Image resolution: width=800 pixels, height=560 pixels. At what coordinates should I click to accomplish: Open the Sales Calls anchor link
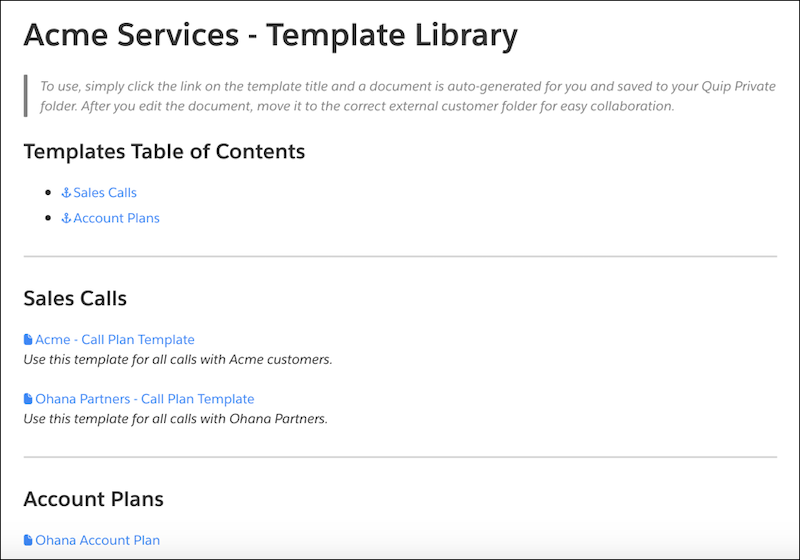(105, 193)
